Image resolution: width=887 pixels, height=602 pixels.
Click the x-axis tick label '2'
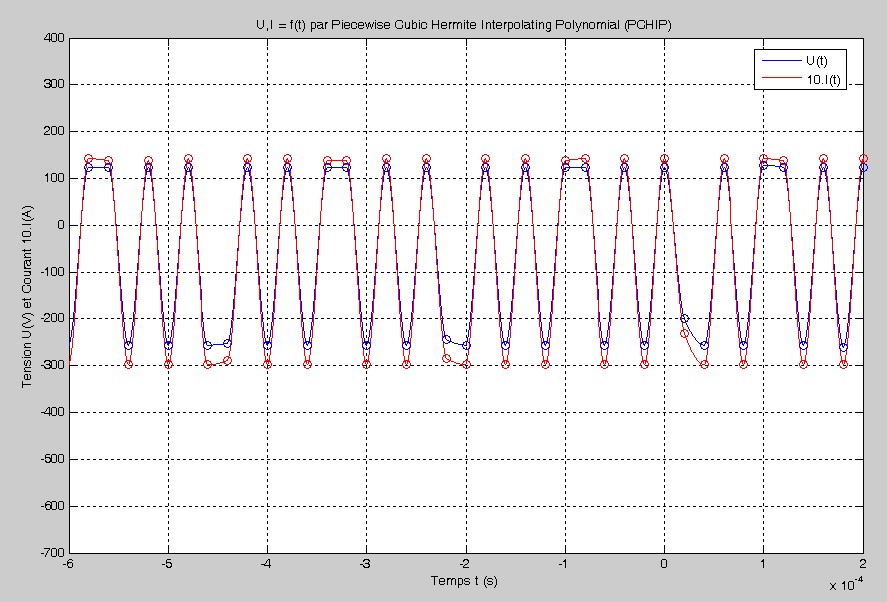(x=863, y=564)
